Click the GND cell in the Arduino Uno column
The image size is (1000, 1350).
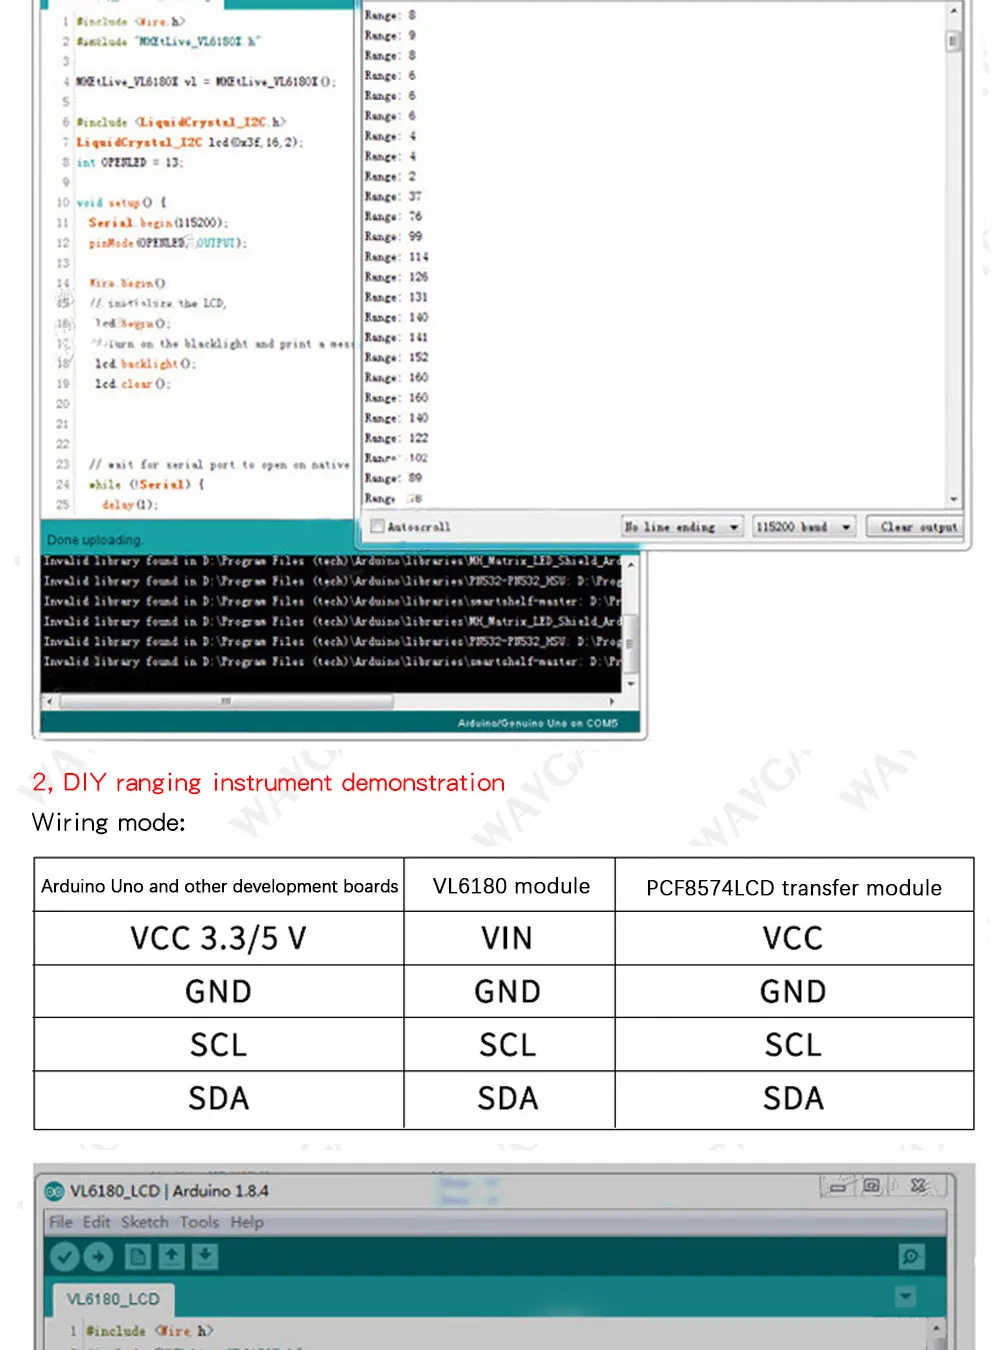point(219,991)
